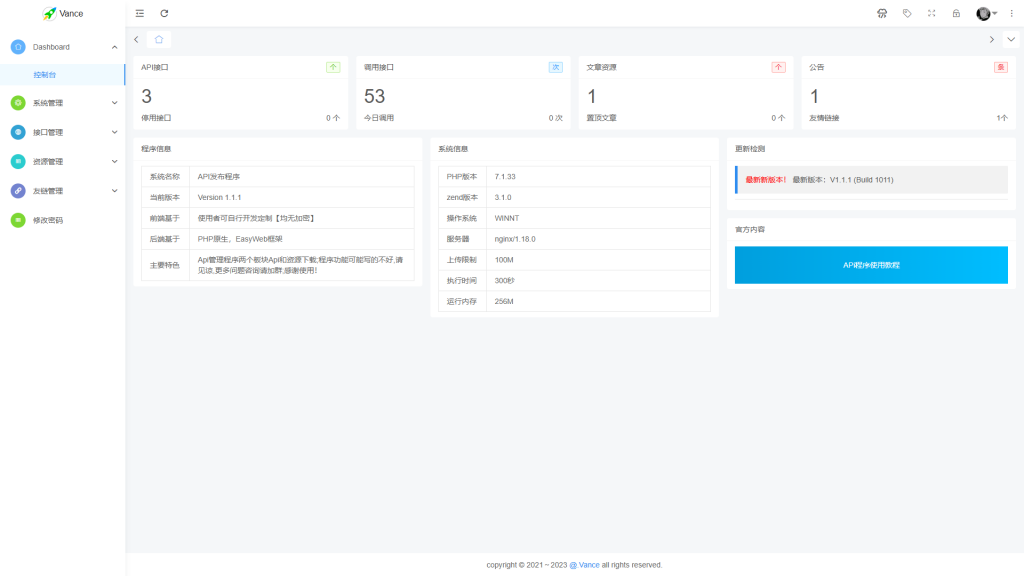1024x576 pixels.
Task: Expand the 接口管理 menu chevron
Action: [114, 132]
